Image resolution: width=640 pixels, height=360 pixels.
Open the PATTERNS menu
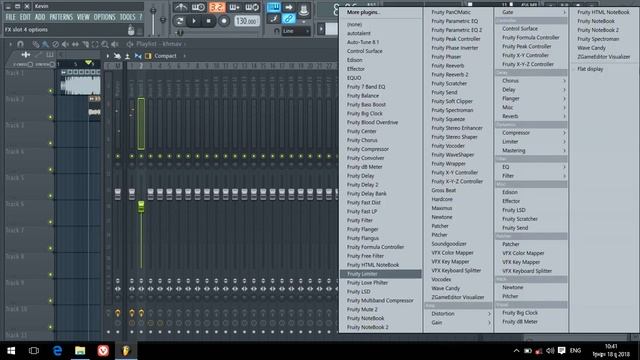(61, 17)
